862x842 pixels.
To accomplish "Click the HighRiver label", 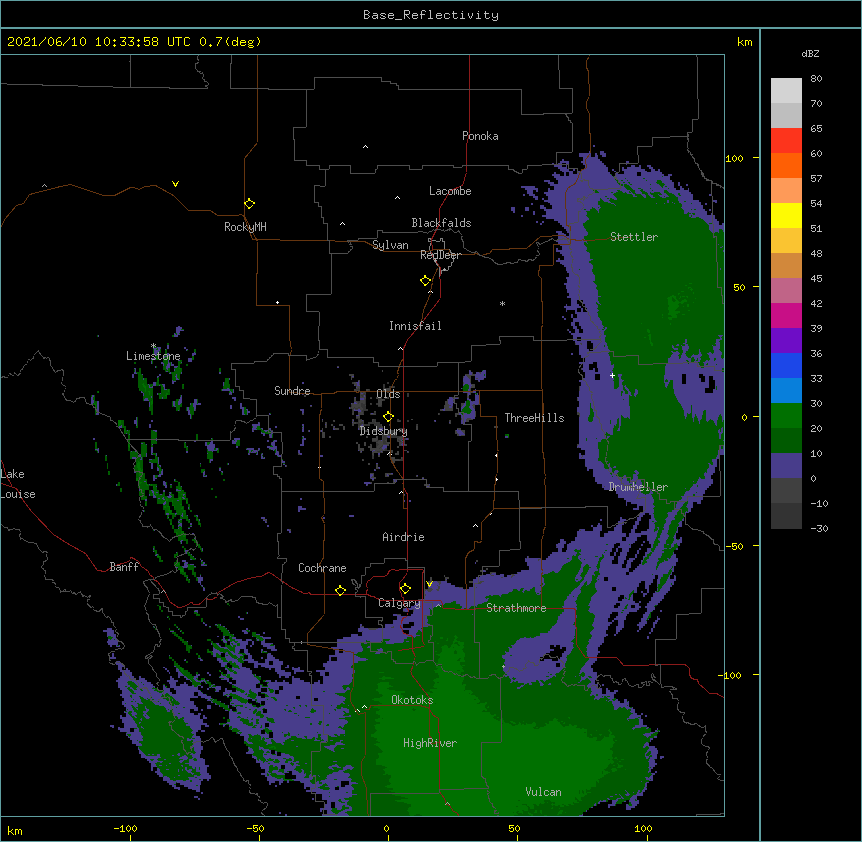I will click(430, 743).
